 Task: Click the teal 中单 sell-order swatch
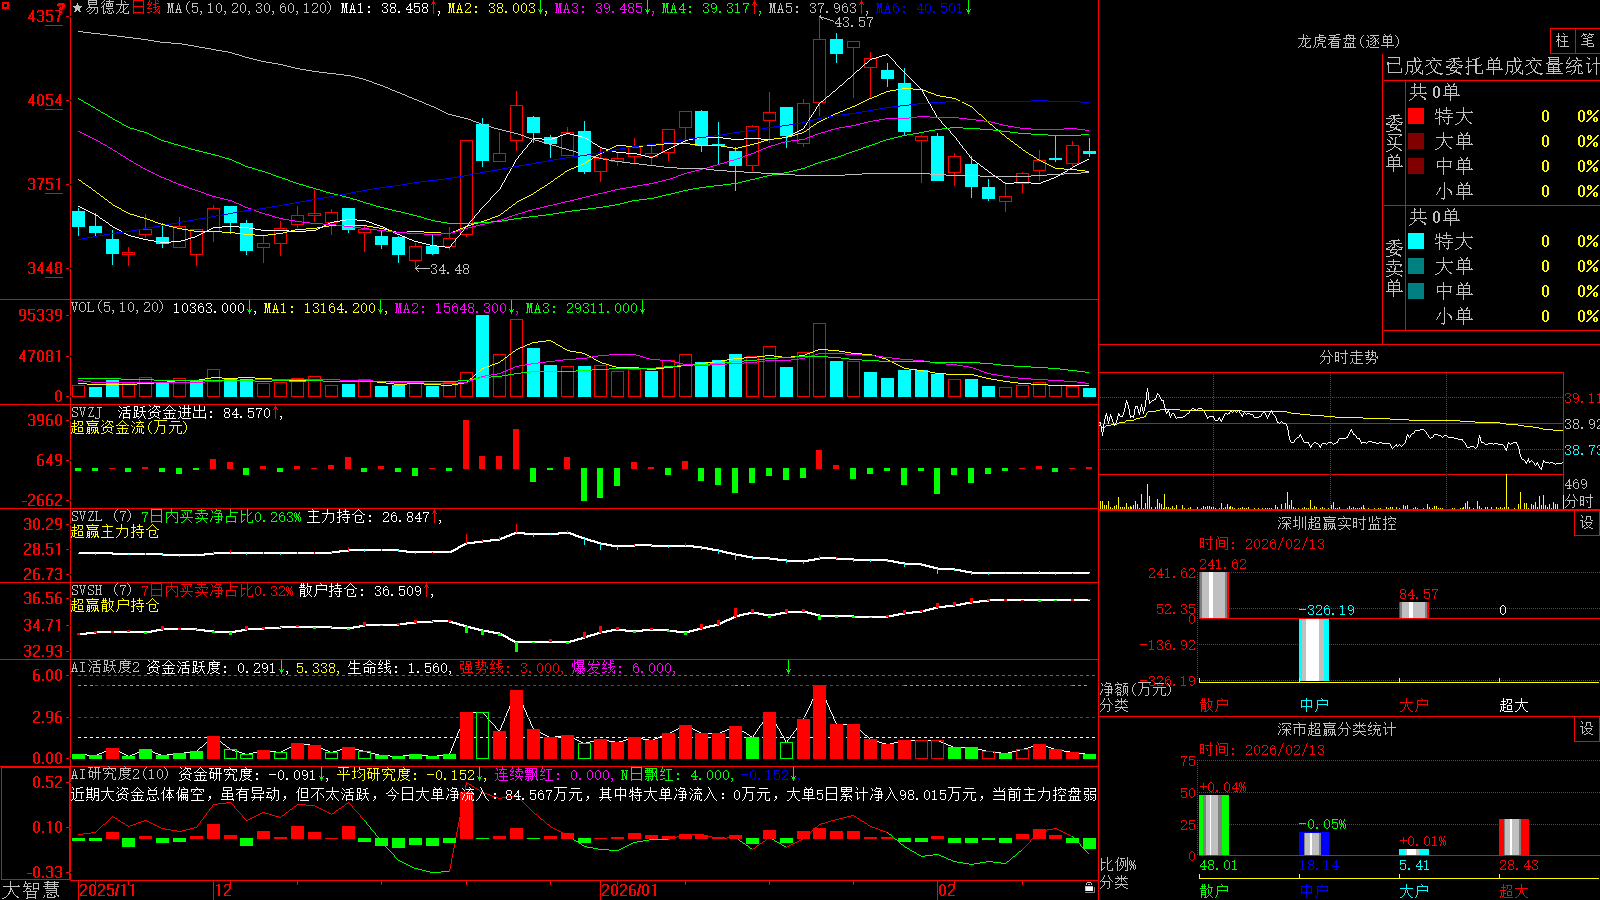[1416, 291]
